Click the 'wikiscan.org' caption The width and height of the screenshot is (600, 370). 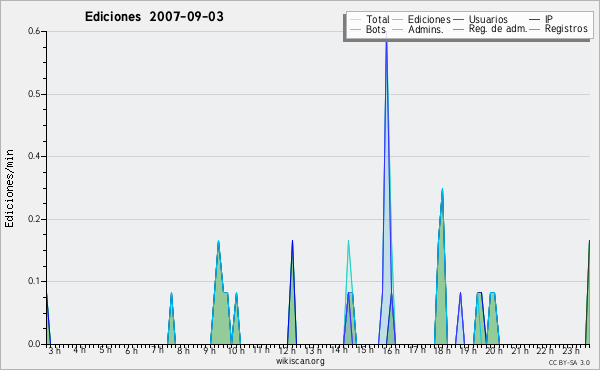[x=300, y=361]
